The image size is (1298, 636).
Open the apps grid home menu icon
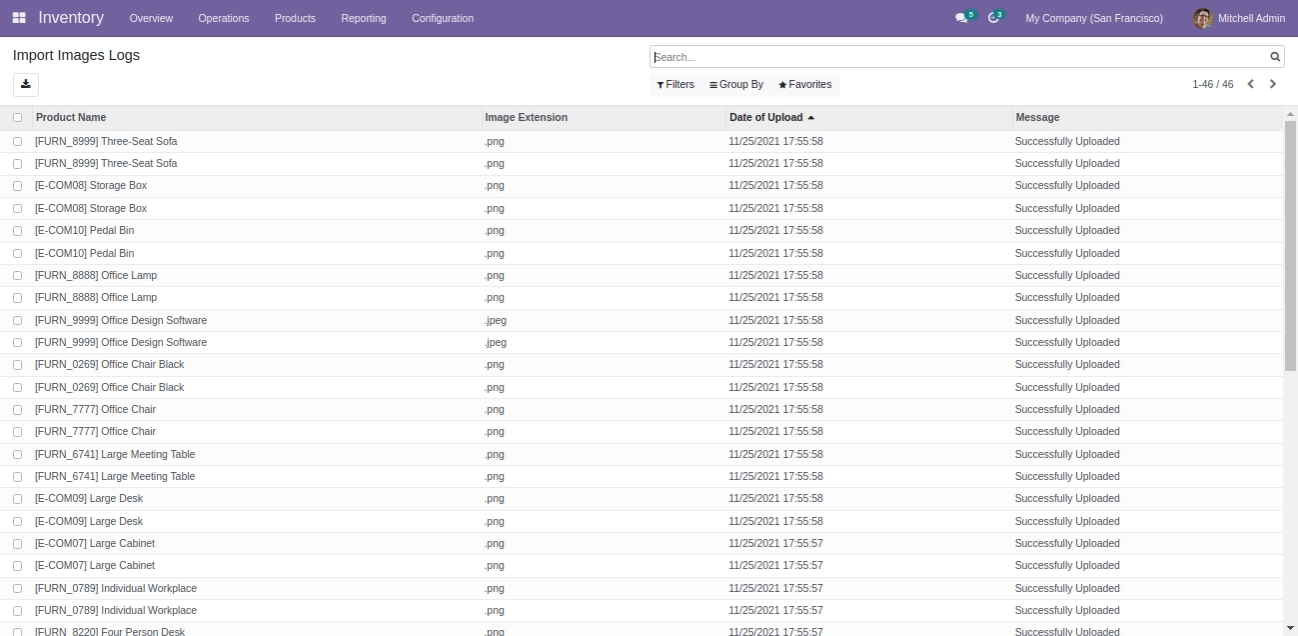click(x=19, y=18)
